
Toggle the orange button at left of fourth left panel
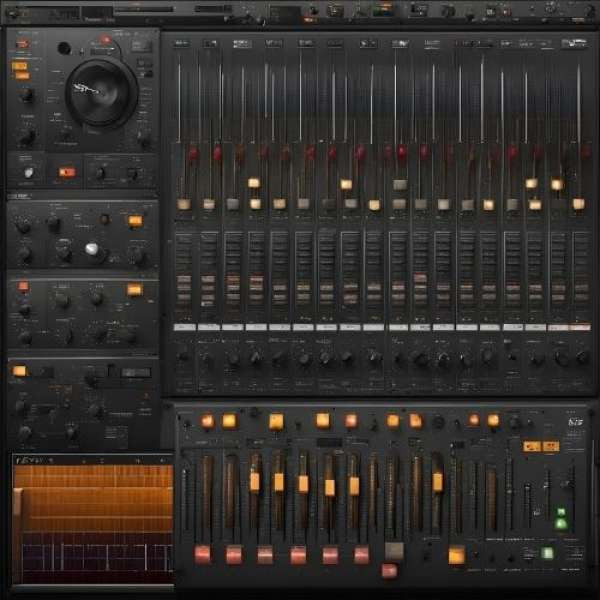point(19,371)
